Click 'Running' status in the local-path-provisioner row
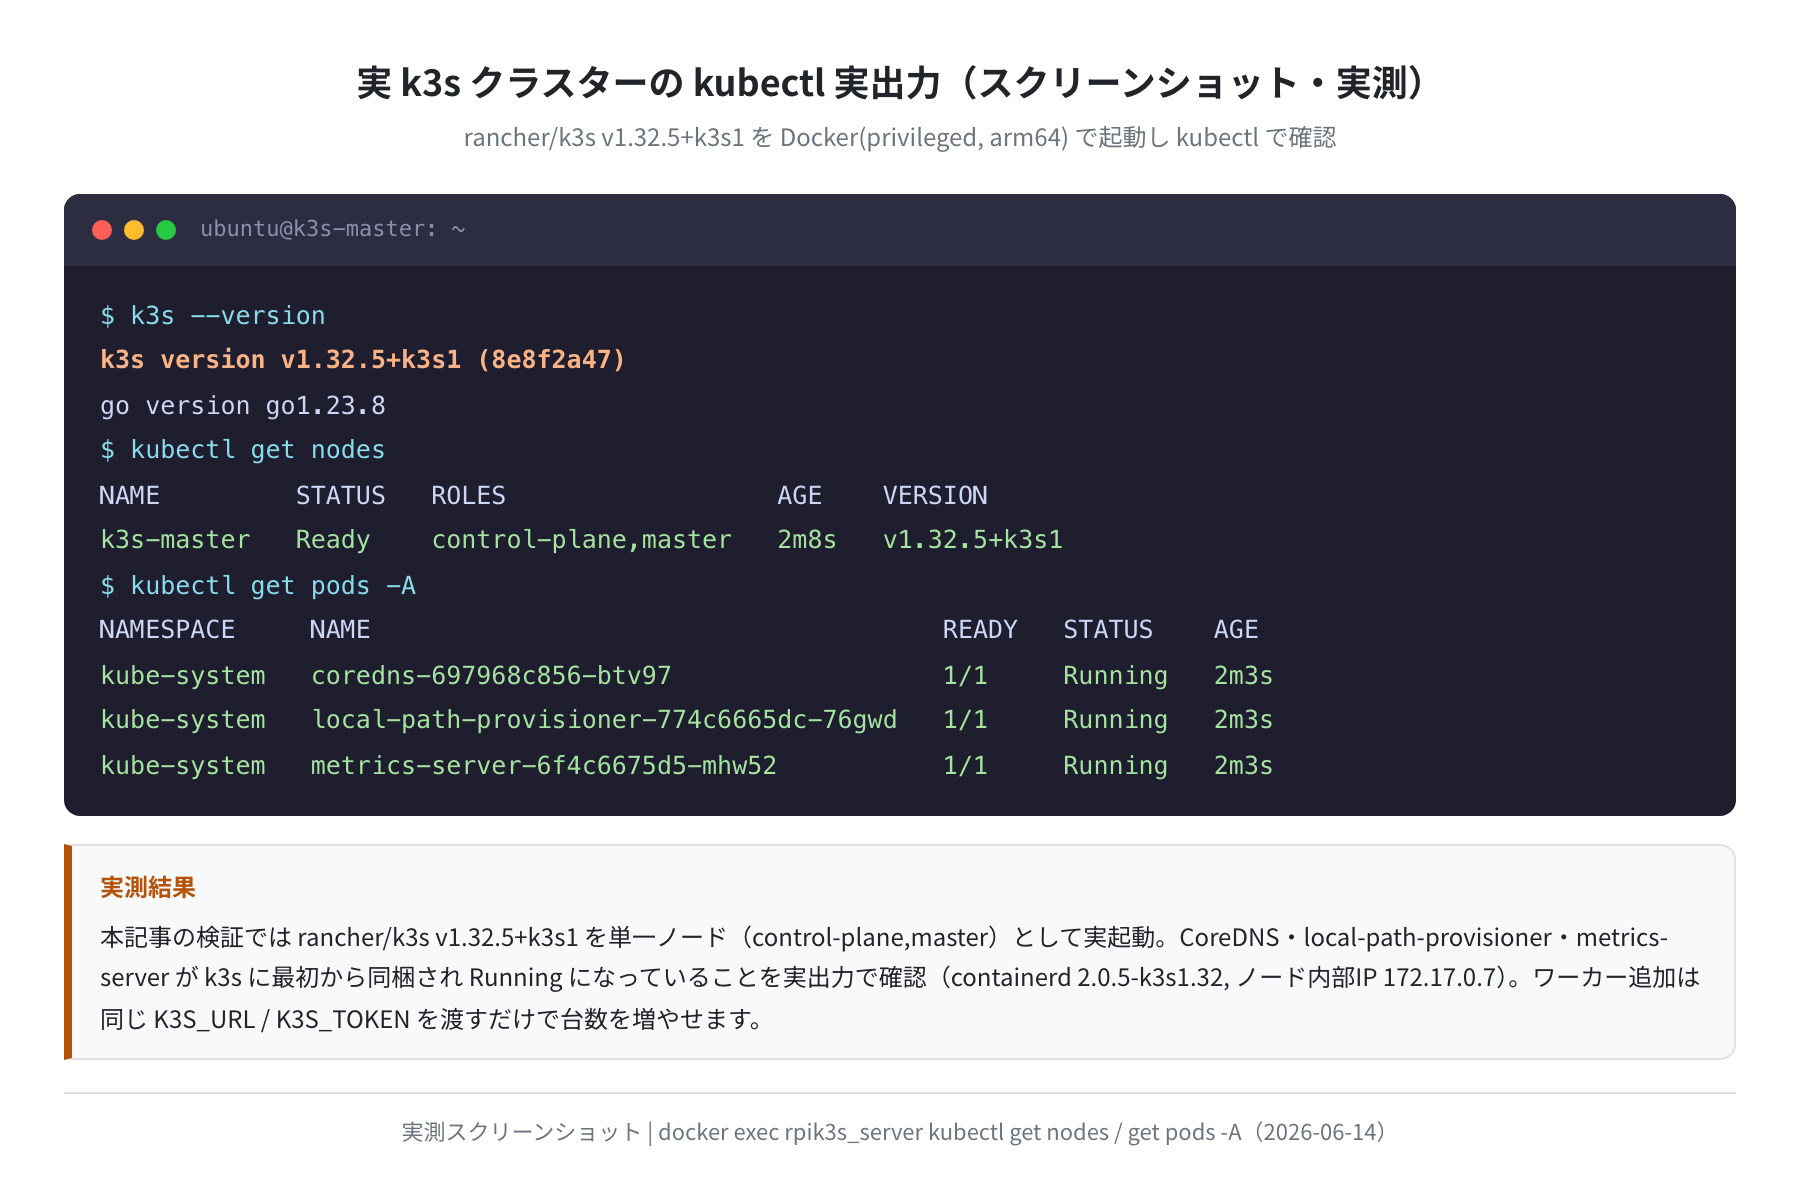The height and width of the screenshot is (1188, 1800). (x=1115, y=720)
